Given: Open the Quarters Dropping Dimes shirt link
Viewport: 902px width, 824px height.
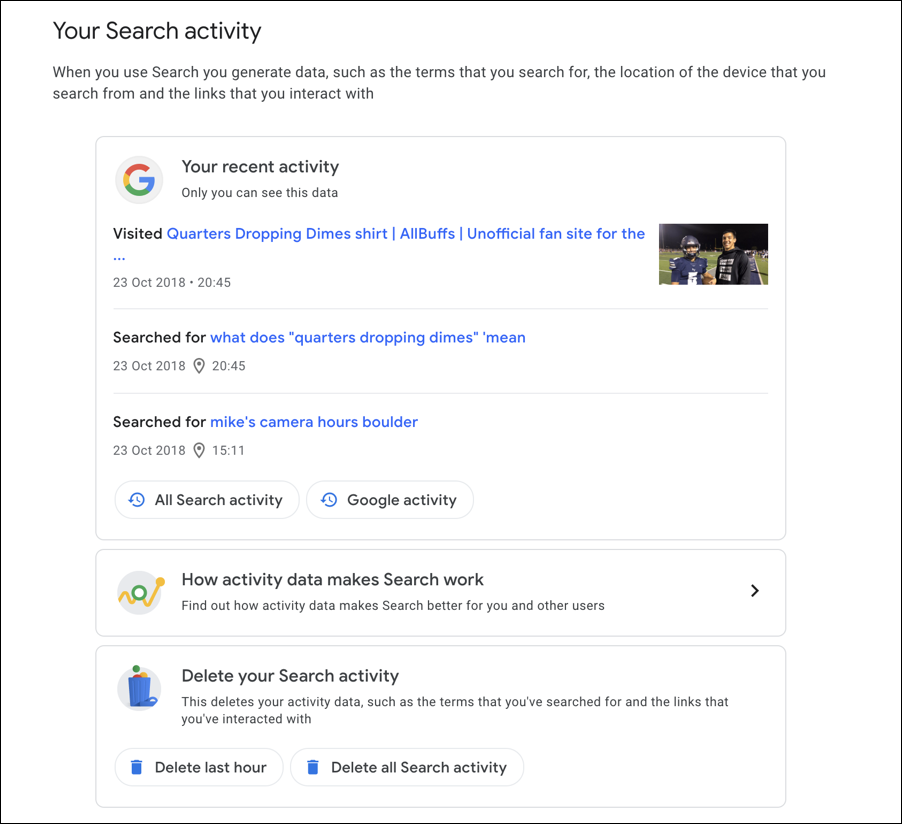Looking at the screenshot, I should pyautogui.click(x=406, y=234).
